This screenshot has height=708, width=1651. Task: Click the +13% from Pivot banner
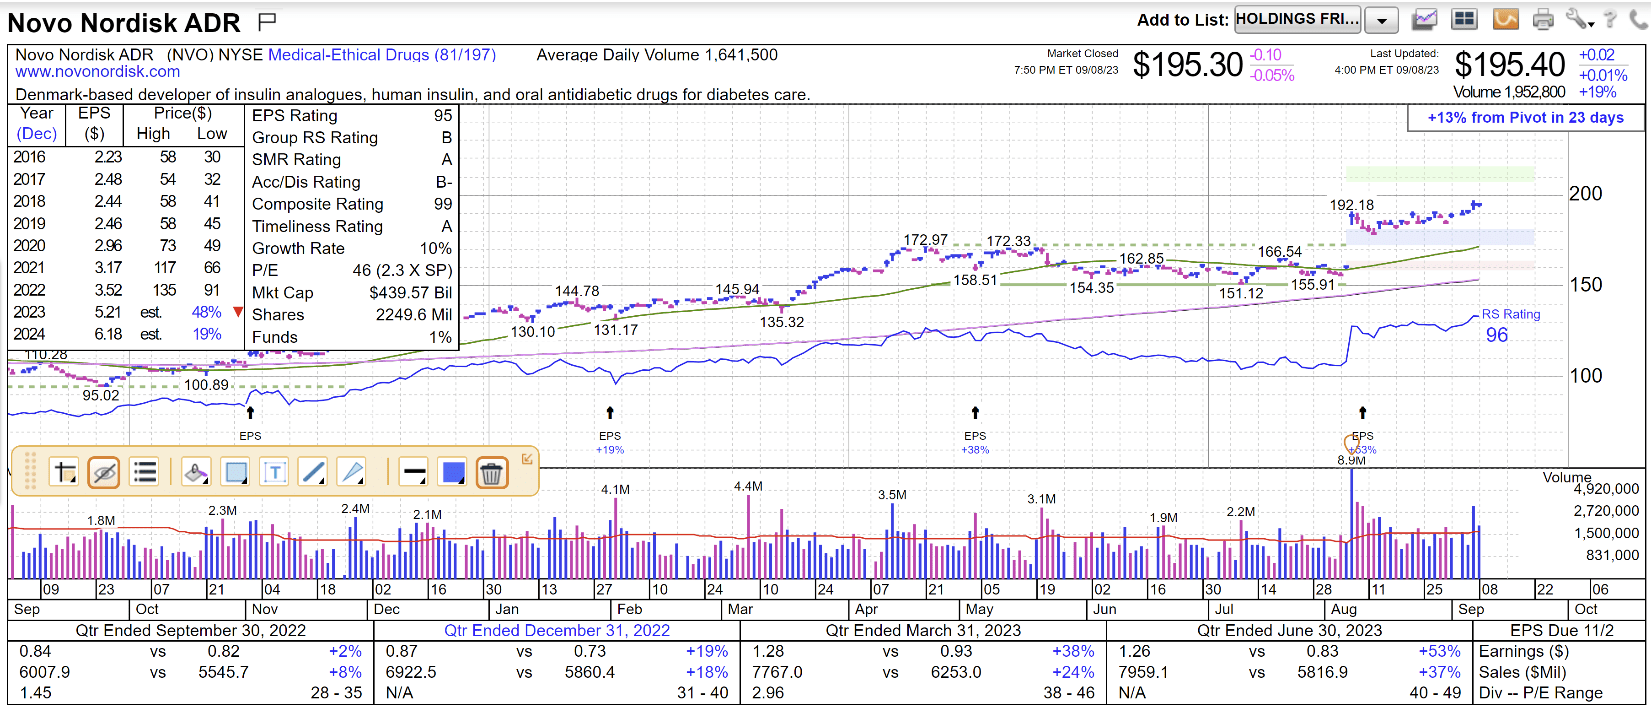(x=1525, y=118)
